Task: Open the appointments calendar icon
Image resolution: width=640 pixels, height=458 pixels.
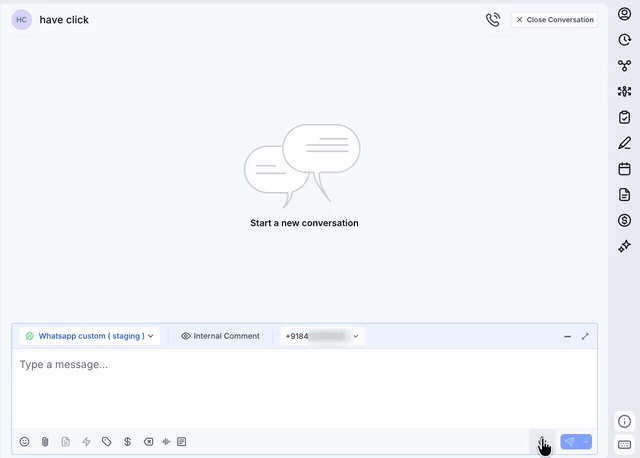Action: point(624,169)
